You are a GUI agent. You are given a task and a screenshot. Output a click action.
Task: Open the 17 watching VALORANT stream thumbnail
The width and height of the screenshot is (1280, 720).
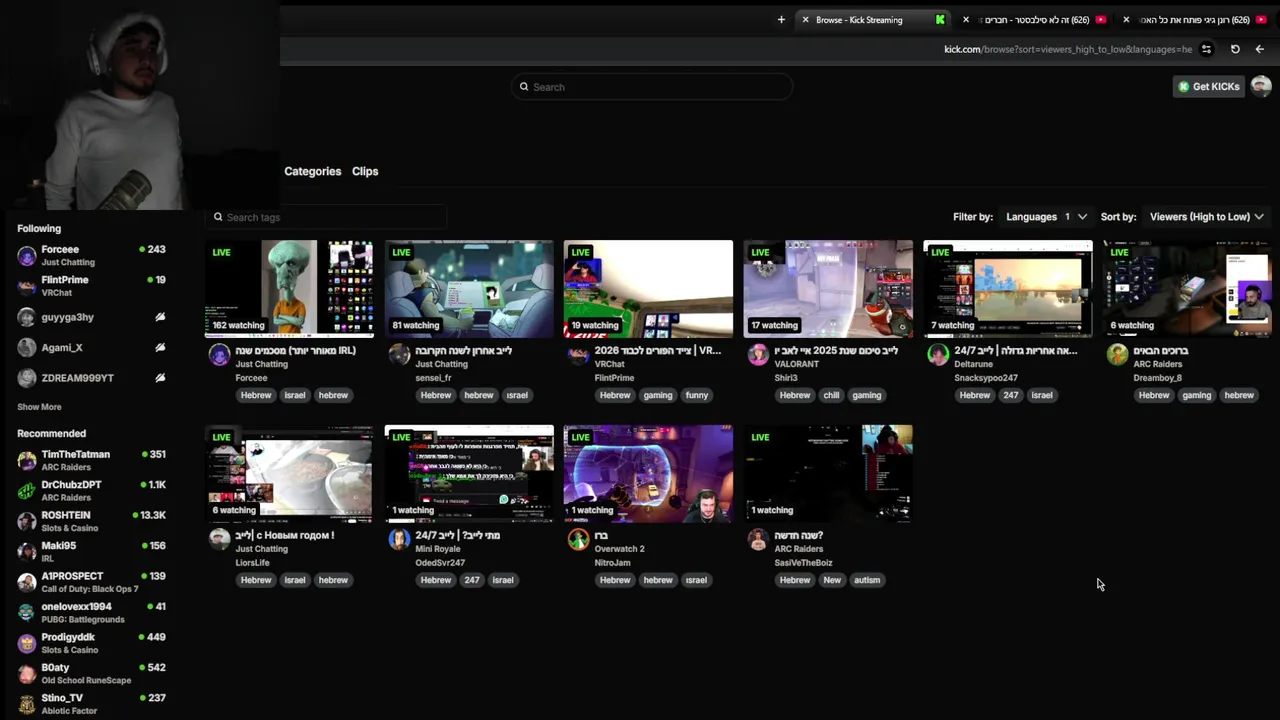(x=828, y=289)
